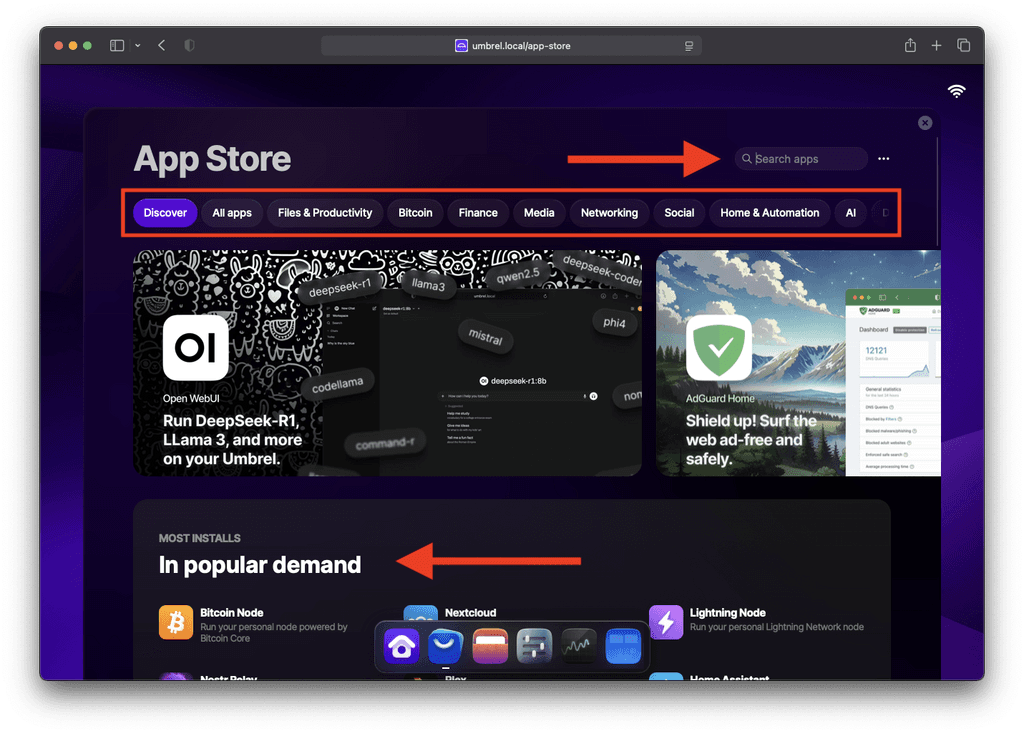Click the Wi-Fi status icon top right

(957, 91)
